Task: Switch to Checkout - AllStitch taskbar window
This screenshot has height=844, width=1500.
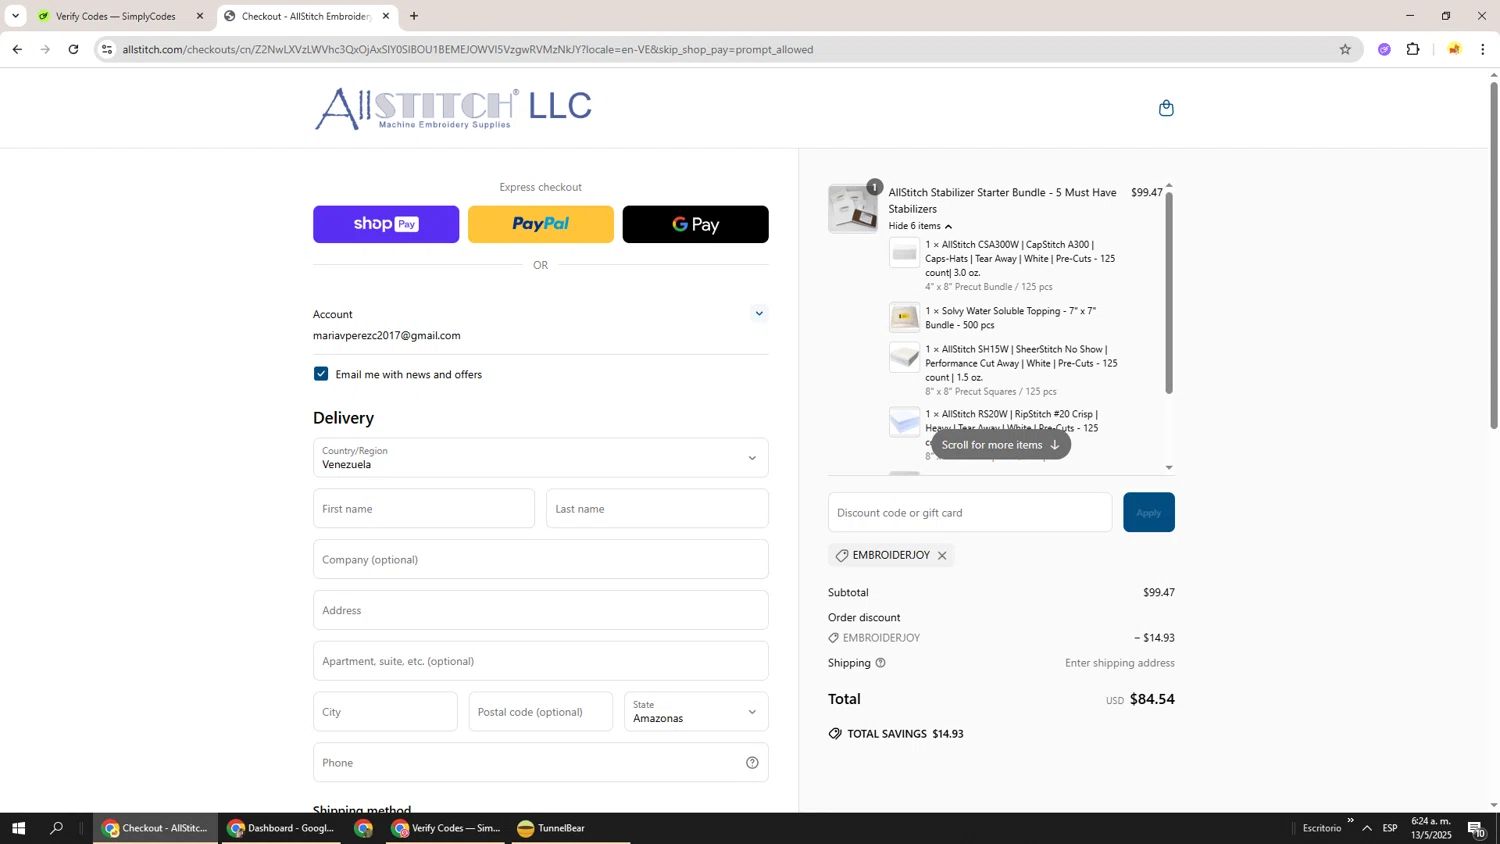Action: coord(155,828)
